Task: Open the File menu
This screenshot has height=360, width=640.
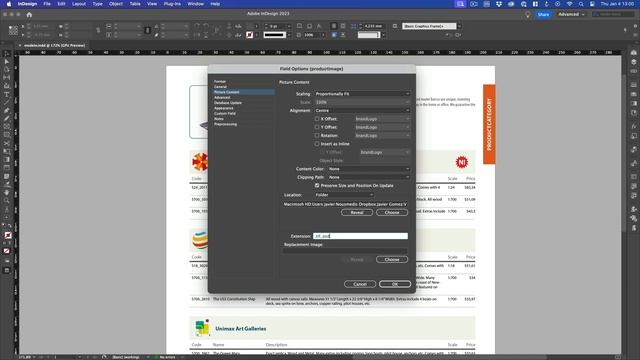Action: pos(47,4)
